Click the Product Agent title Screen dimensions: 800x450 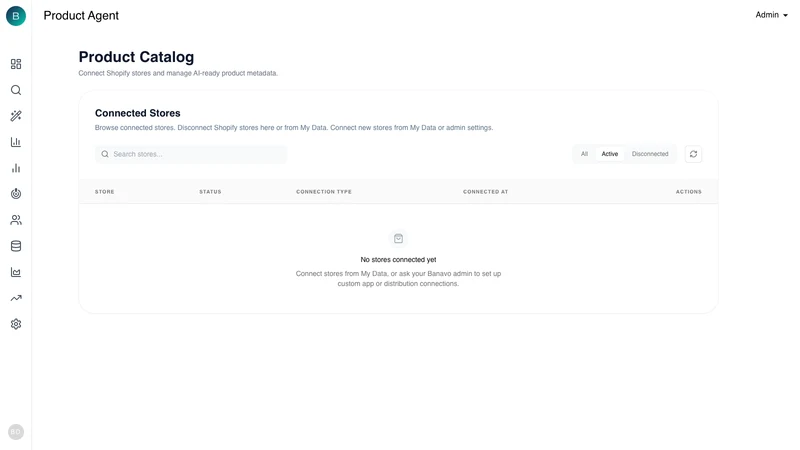pyautogui.click(x=81, y=15)
